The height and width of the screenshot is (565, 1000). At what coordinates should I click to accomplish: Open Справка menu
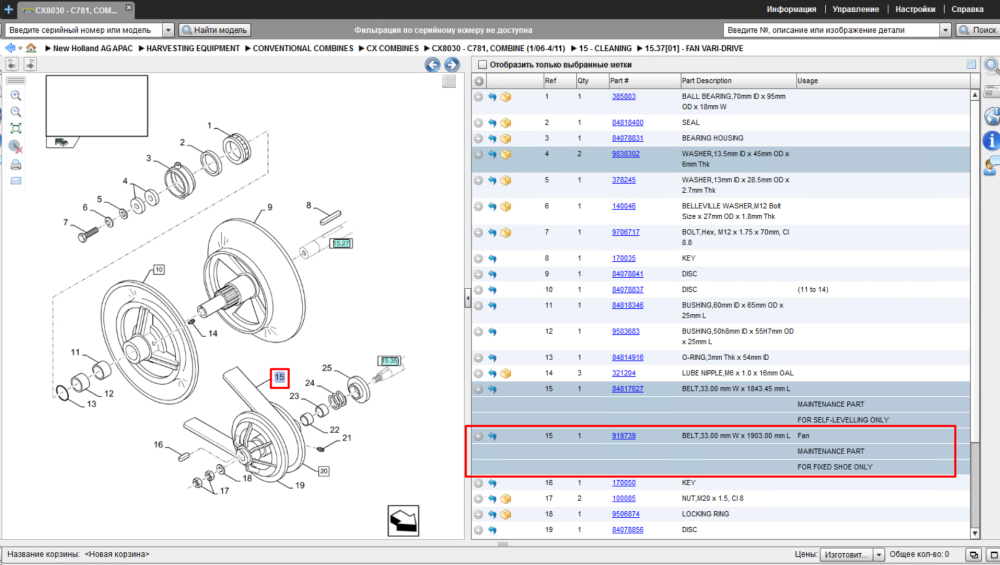[967, 10]
